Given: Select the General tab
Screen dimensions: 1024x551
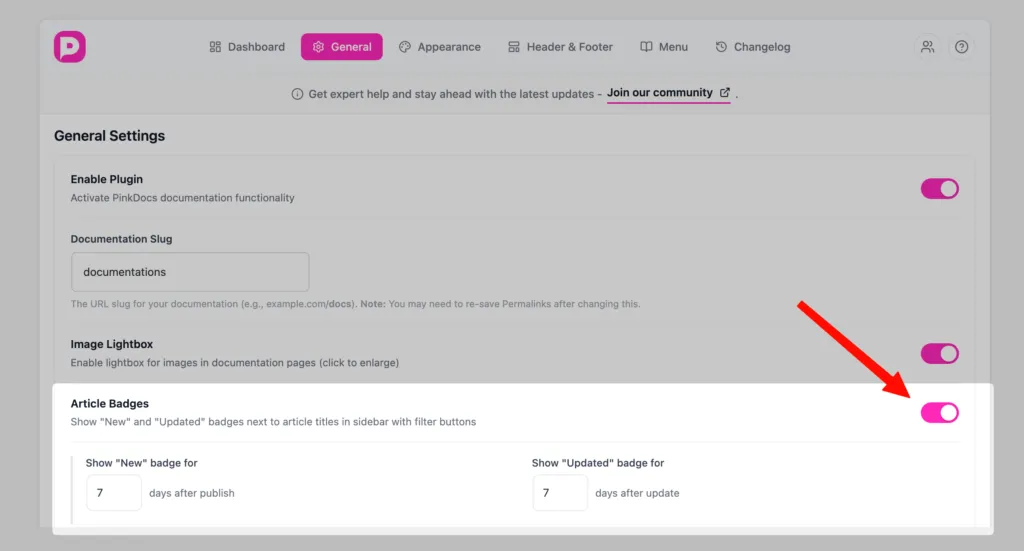Looking at the screenshot, I should click(342, 47).
